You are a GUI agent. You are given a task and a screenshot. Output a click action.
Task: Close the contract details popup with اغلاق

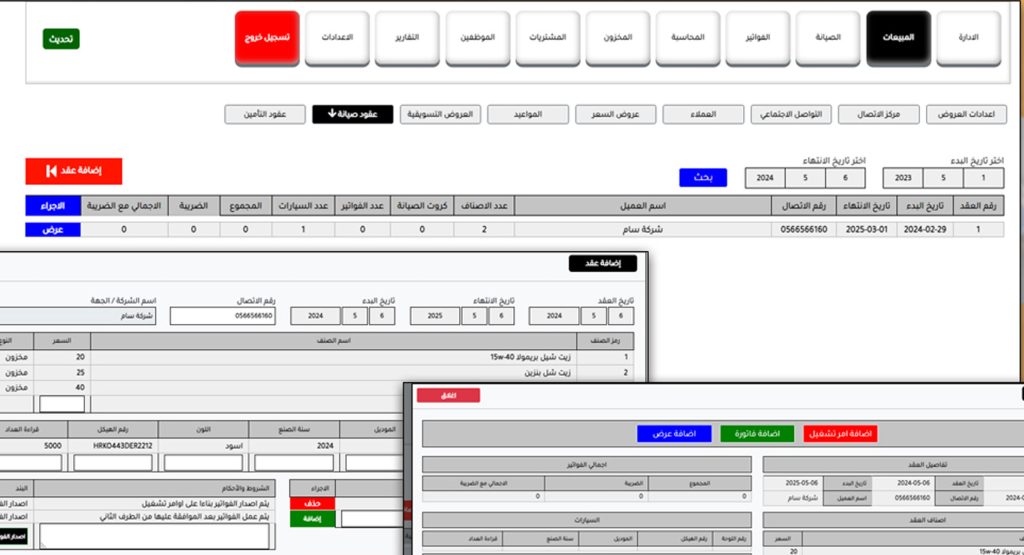[x=448, y=395]
